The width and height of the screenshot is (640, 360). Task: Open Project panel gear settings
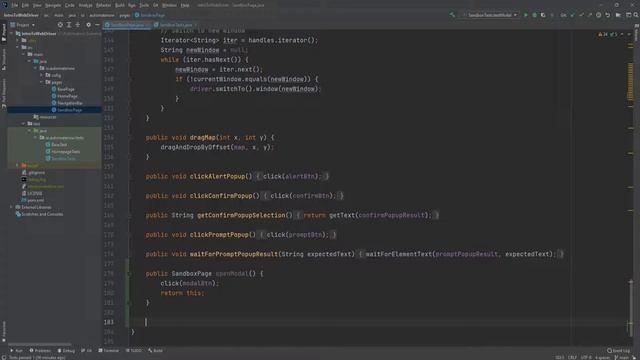(x=89, y=25)
